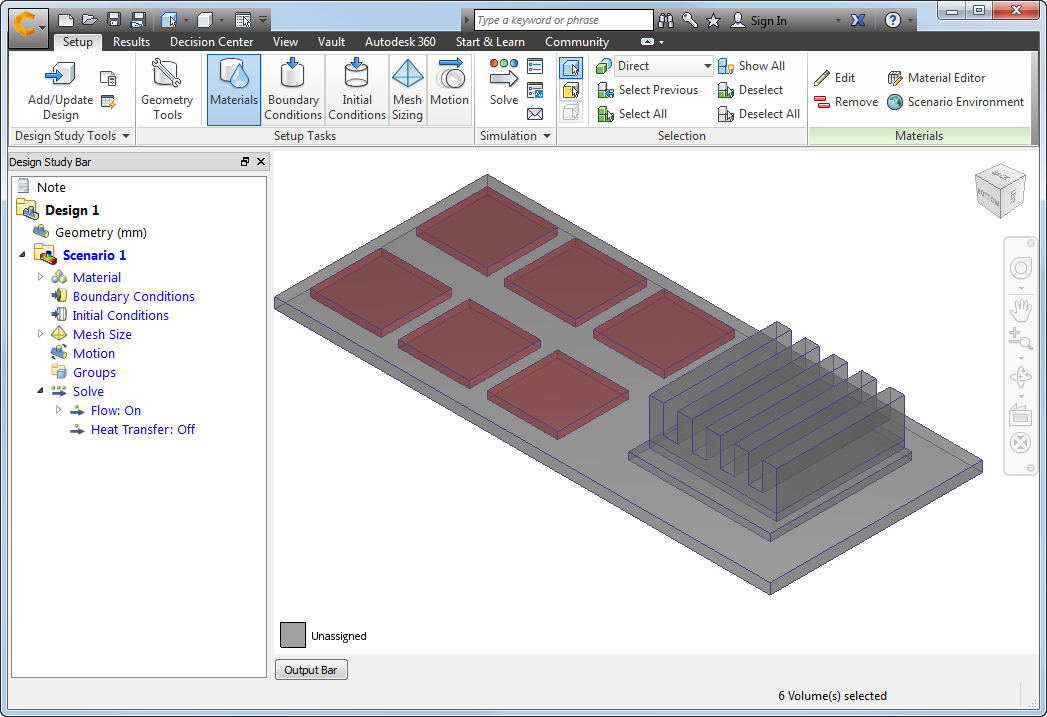Toggle Flow: On solve setting
1047x717 pixels.
coord(116,411)
